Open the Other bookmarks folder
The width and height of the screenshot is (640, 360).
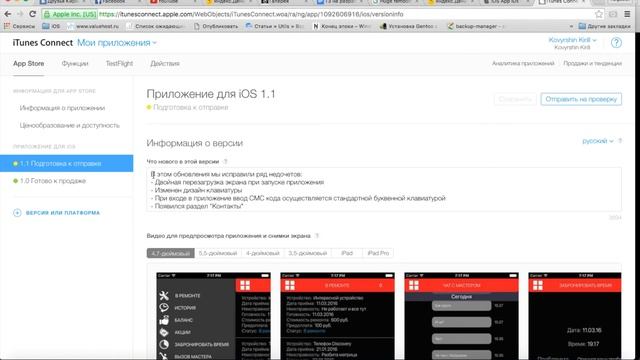tap(604, 26)
